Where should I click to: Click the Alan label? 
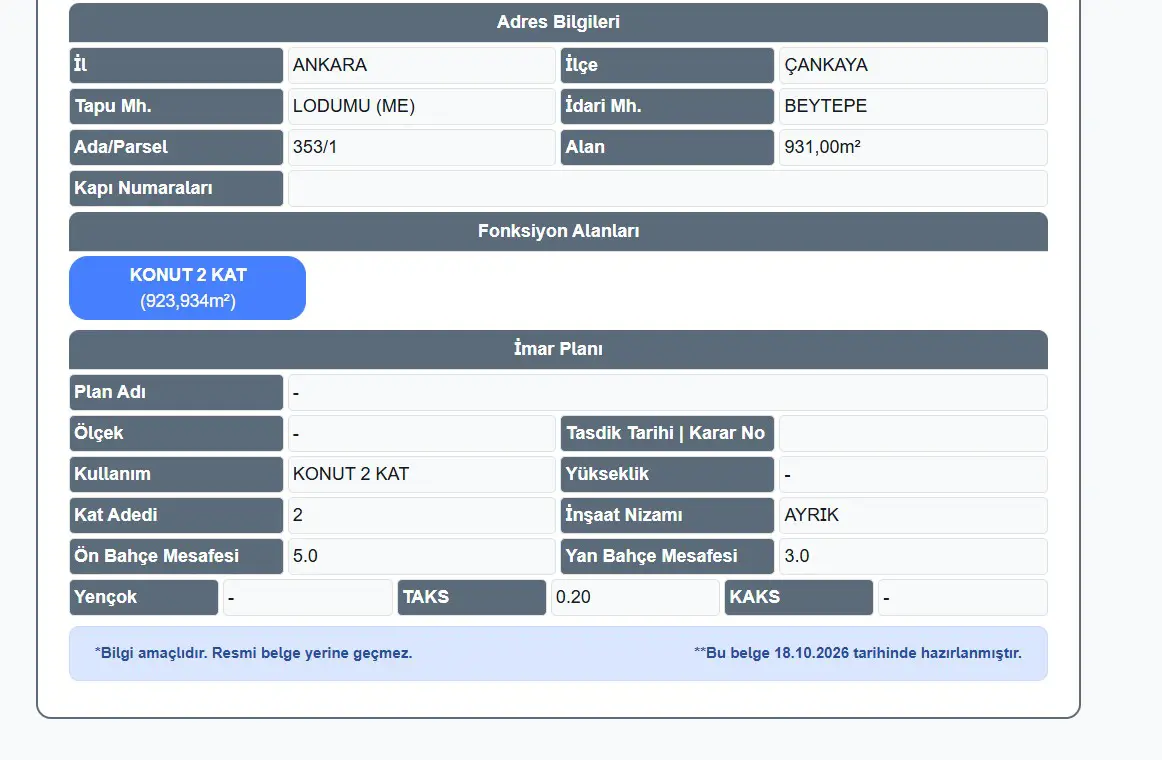[x=667, y=147]
